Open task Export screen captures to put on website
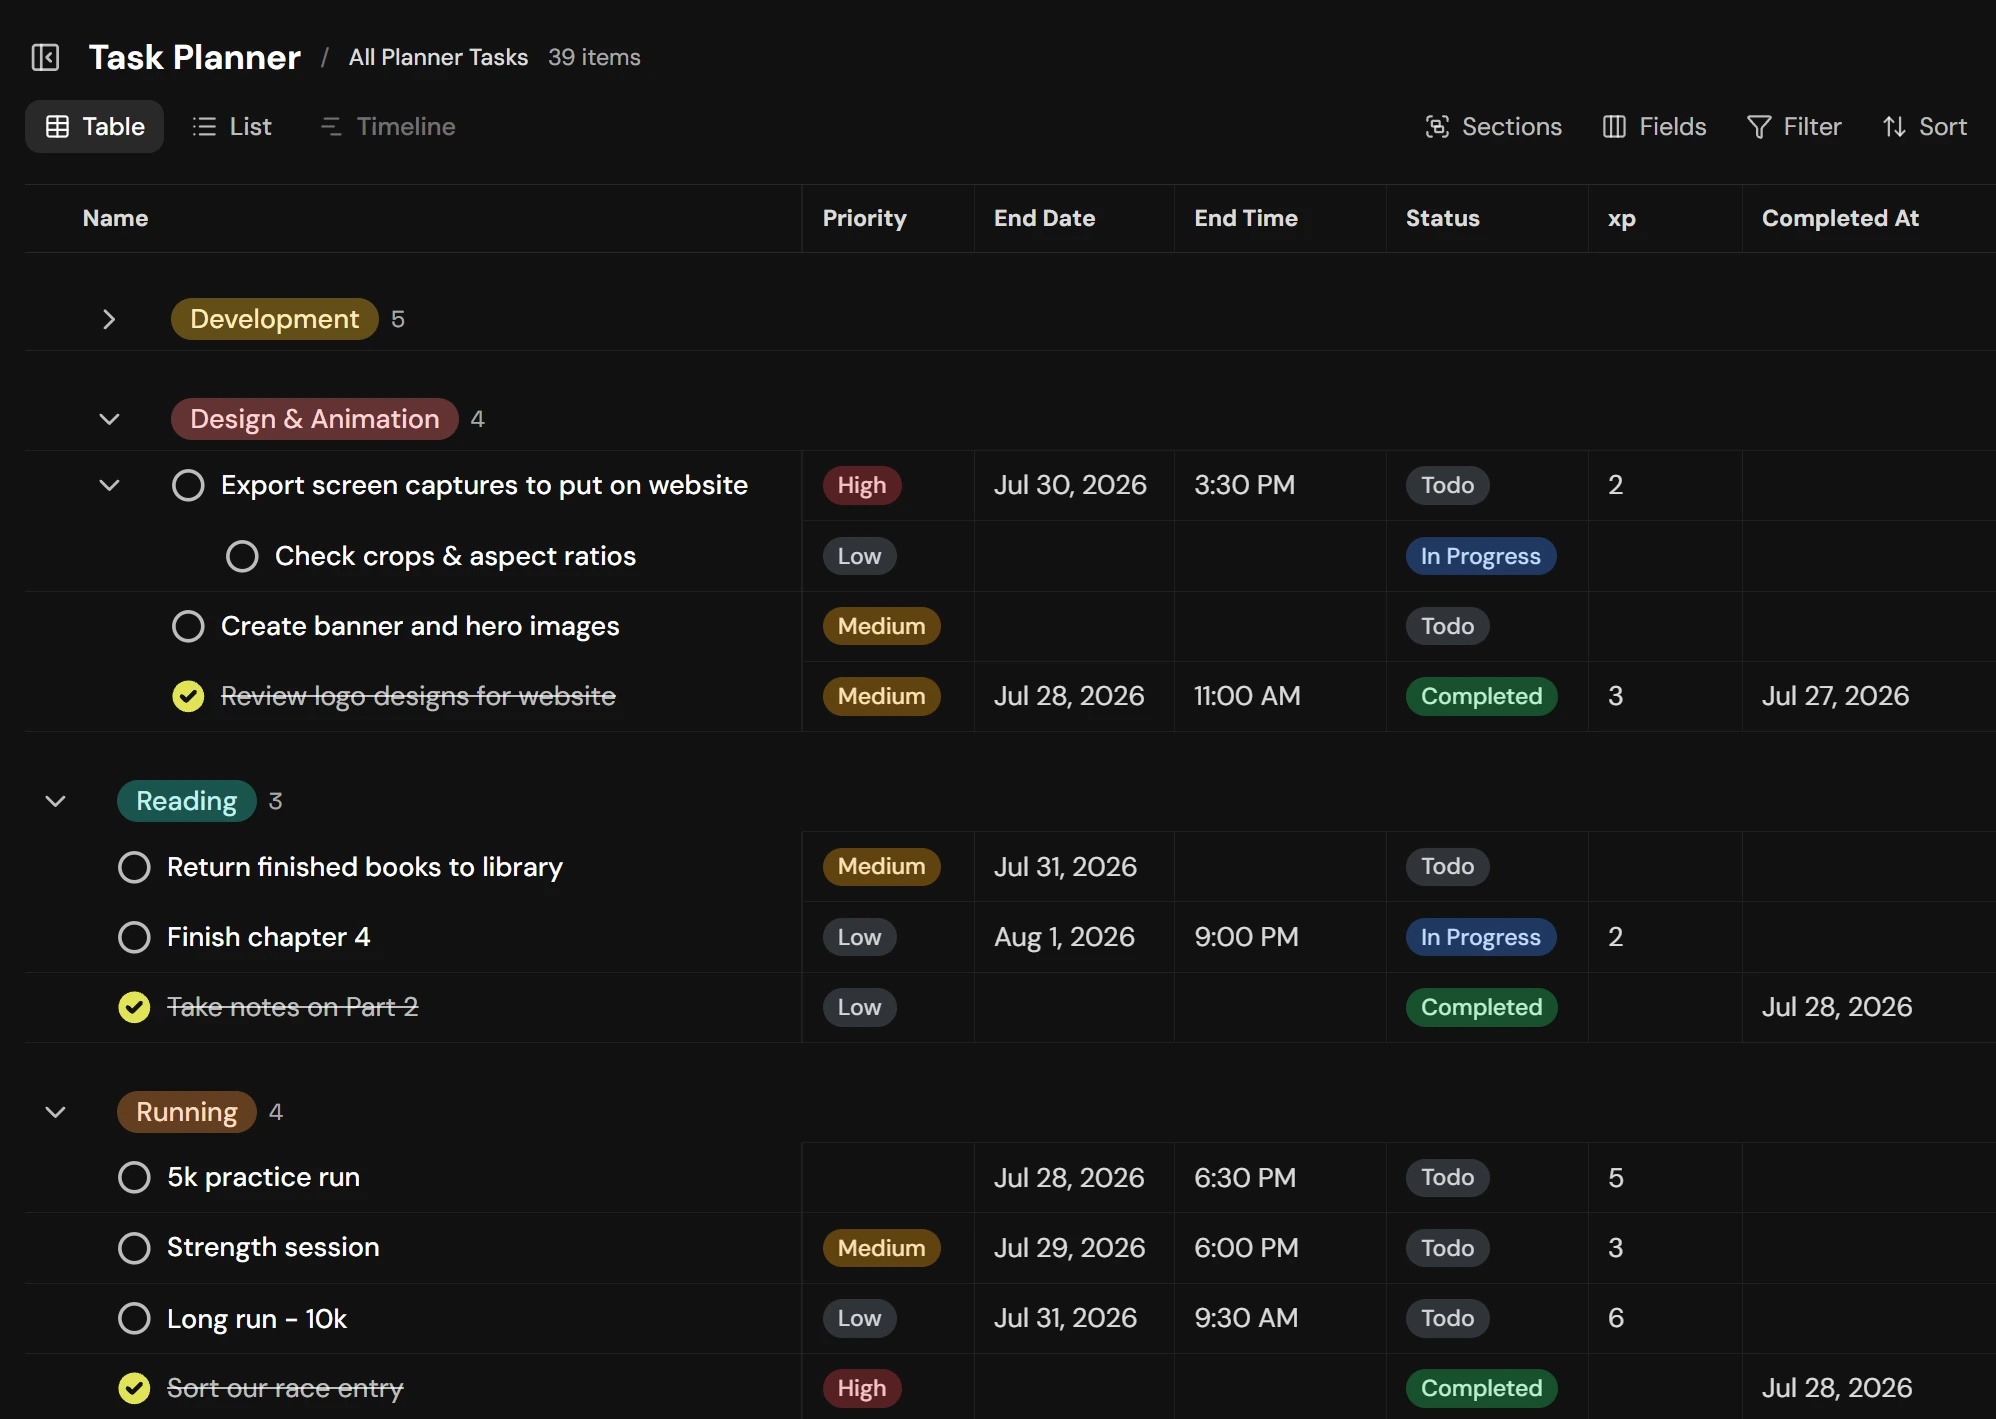Screen dimensions: 1996x1419 coord(484,485)
